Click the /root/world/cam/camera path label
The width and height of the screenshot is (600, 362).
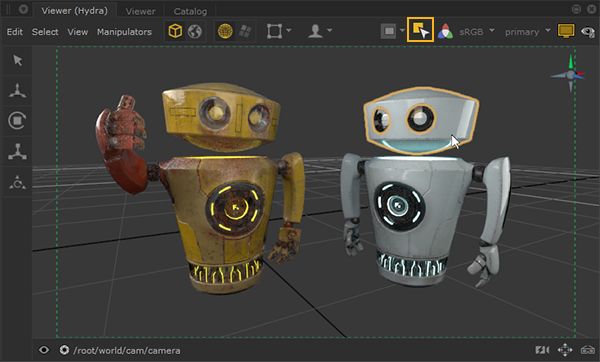[127, 351]
